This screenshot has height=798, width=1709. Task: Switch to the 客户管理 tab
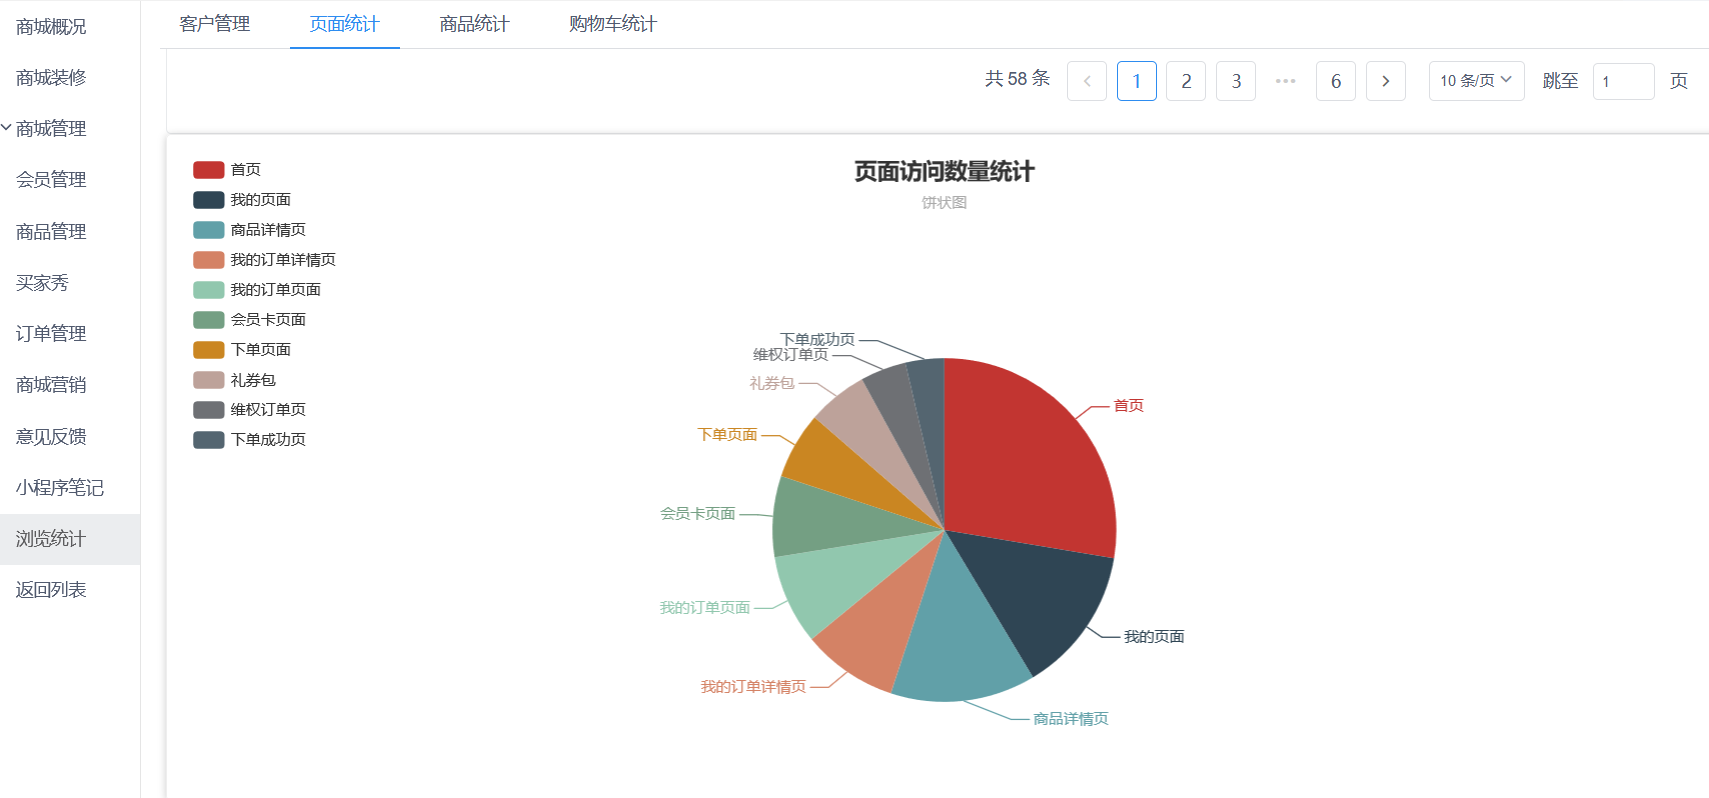(x=215, y=24)
